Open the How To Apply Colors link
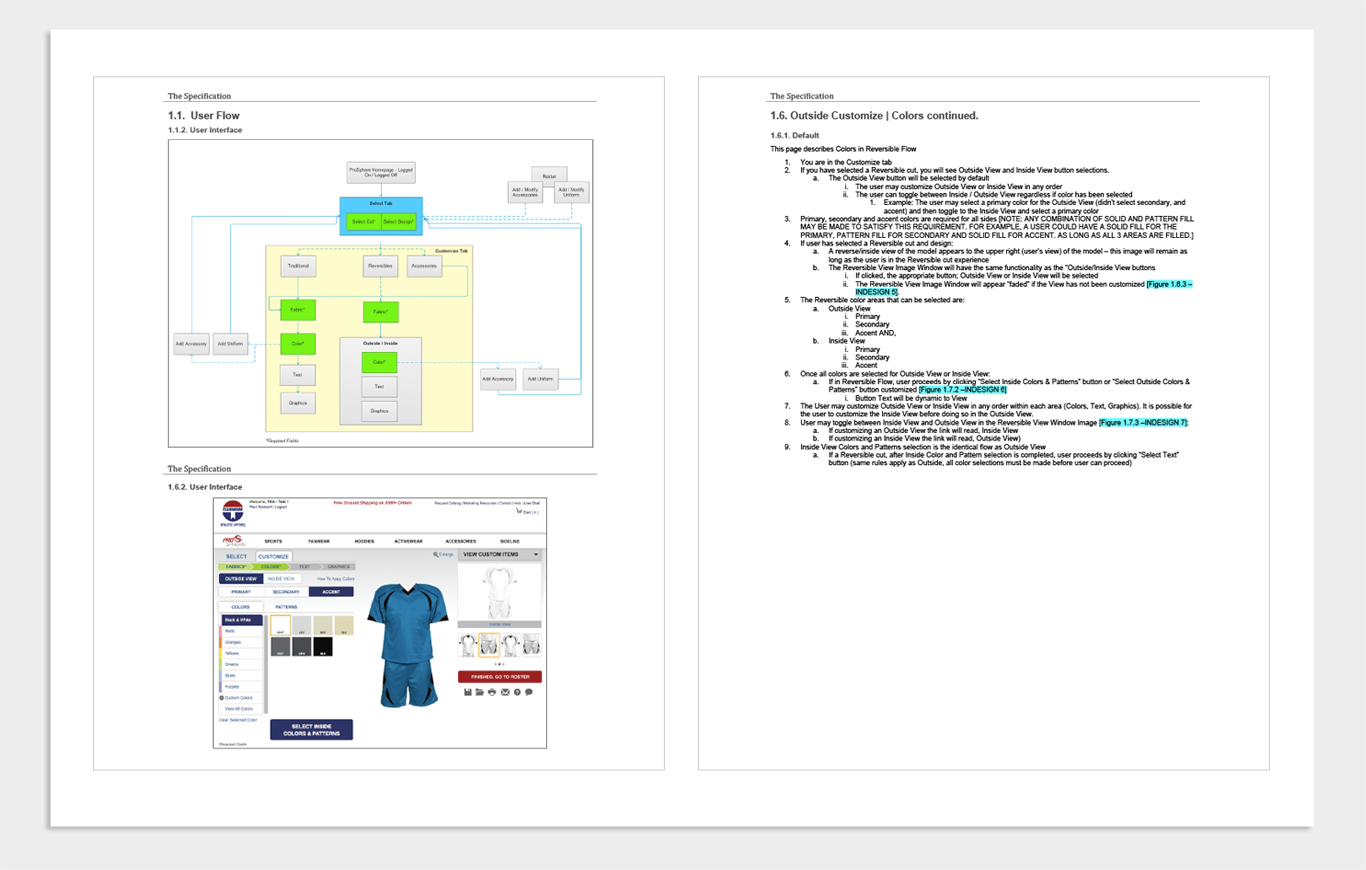 tap(336, 579)
